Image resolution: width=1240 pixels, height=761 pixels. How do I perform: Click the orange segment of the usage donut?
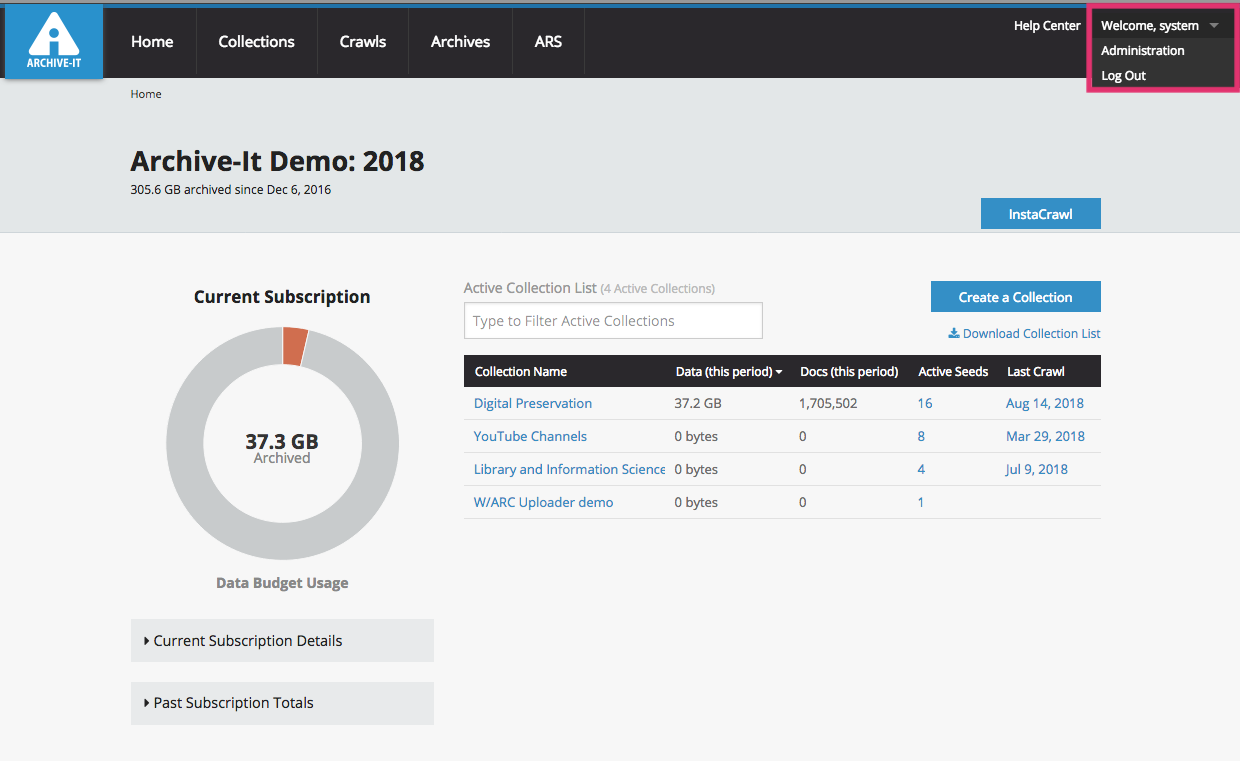tap(295, 346)
